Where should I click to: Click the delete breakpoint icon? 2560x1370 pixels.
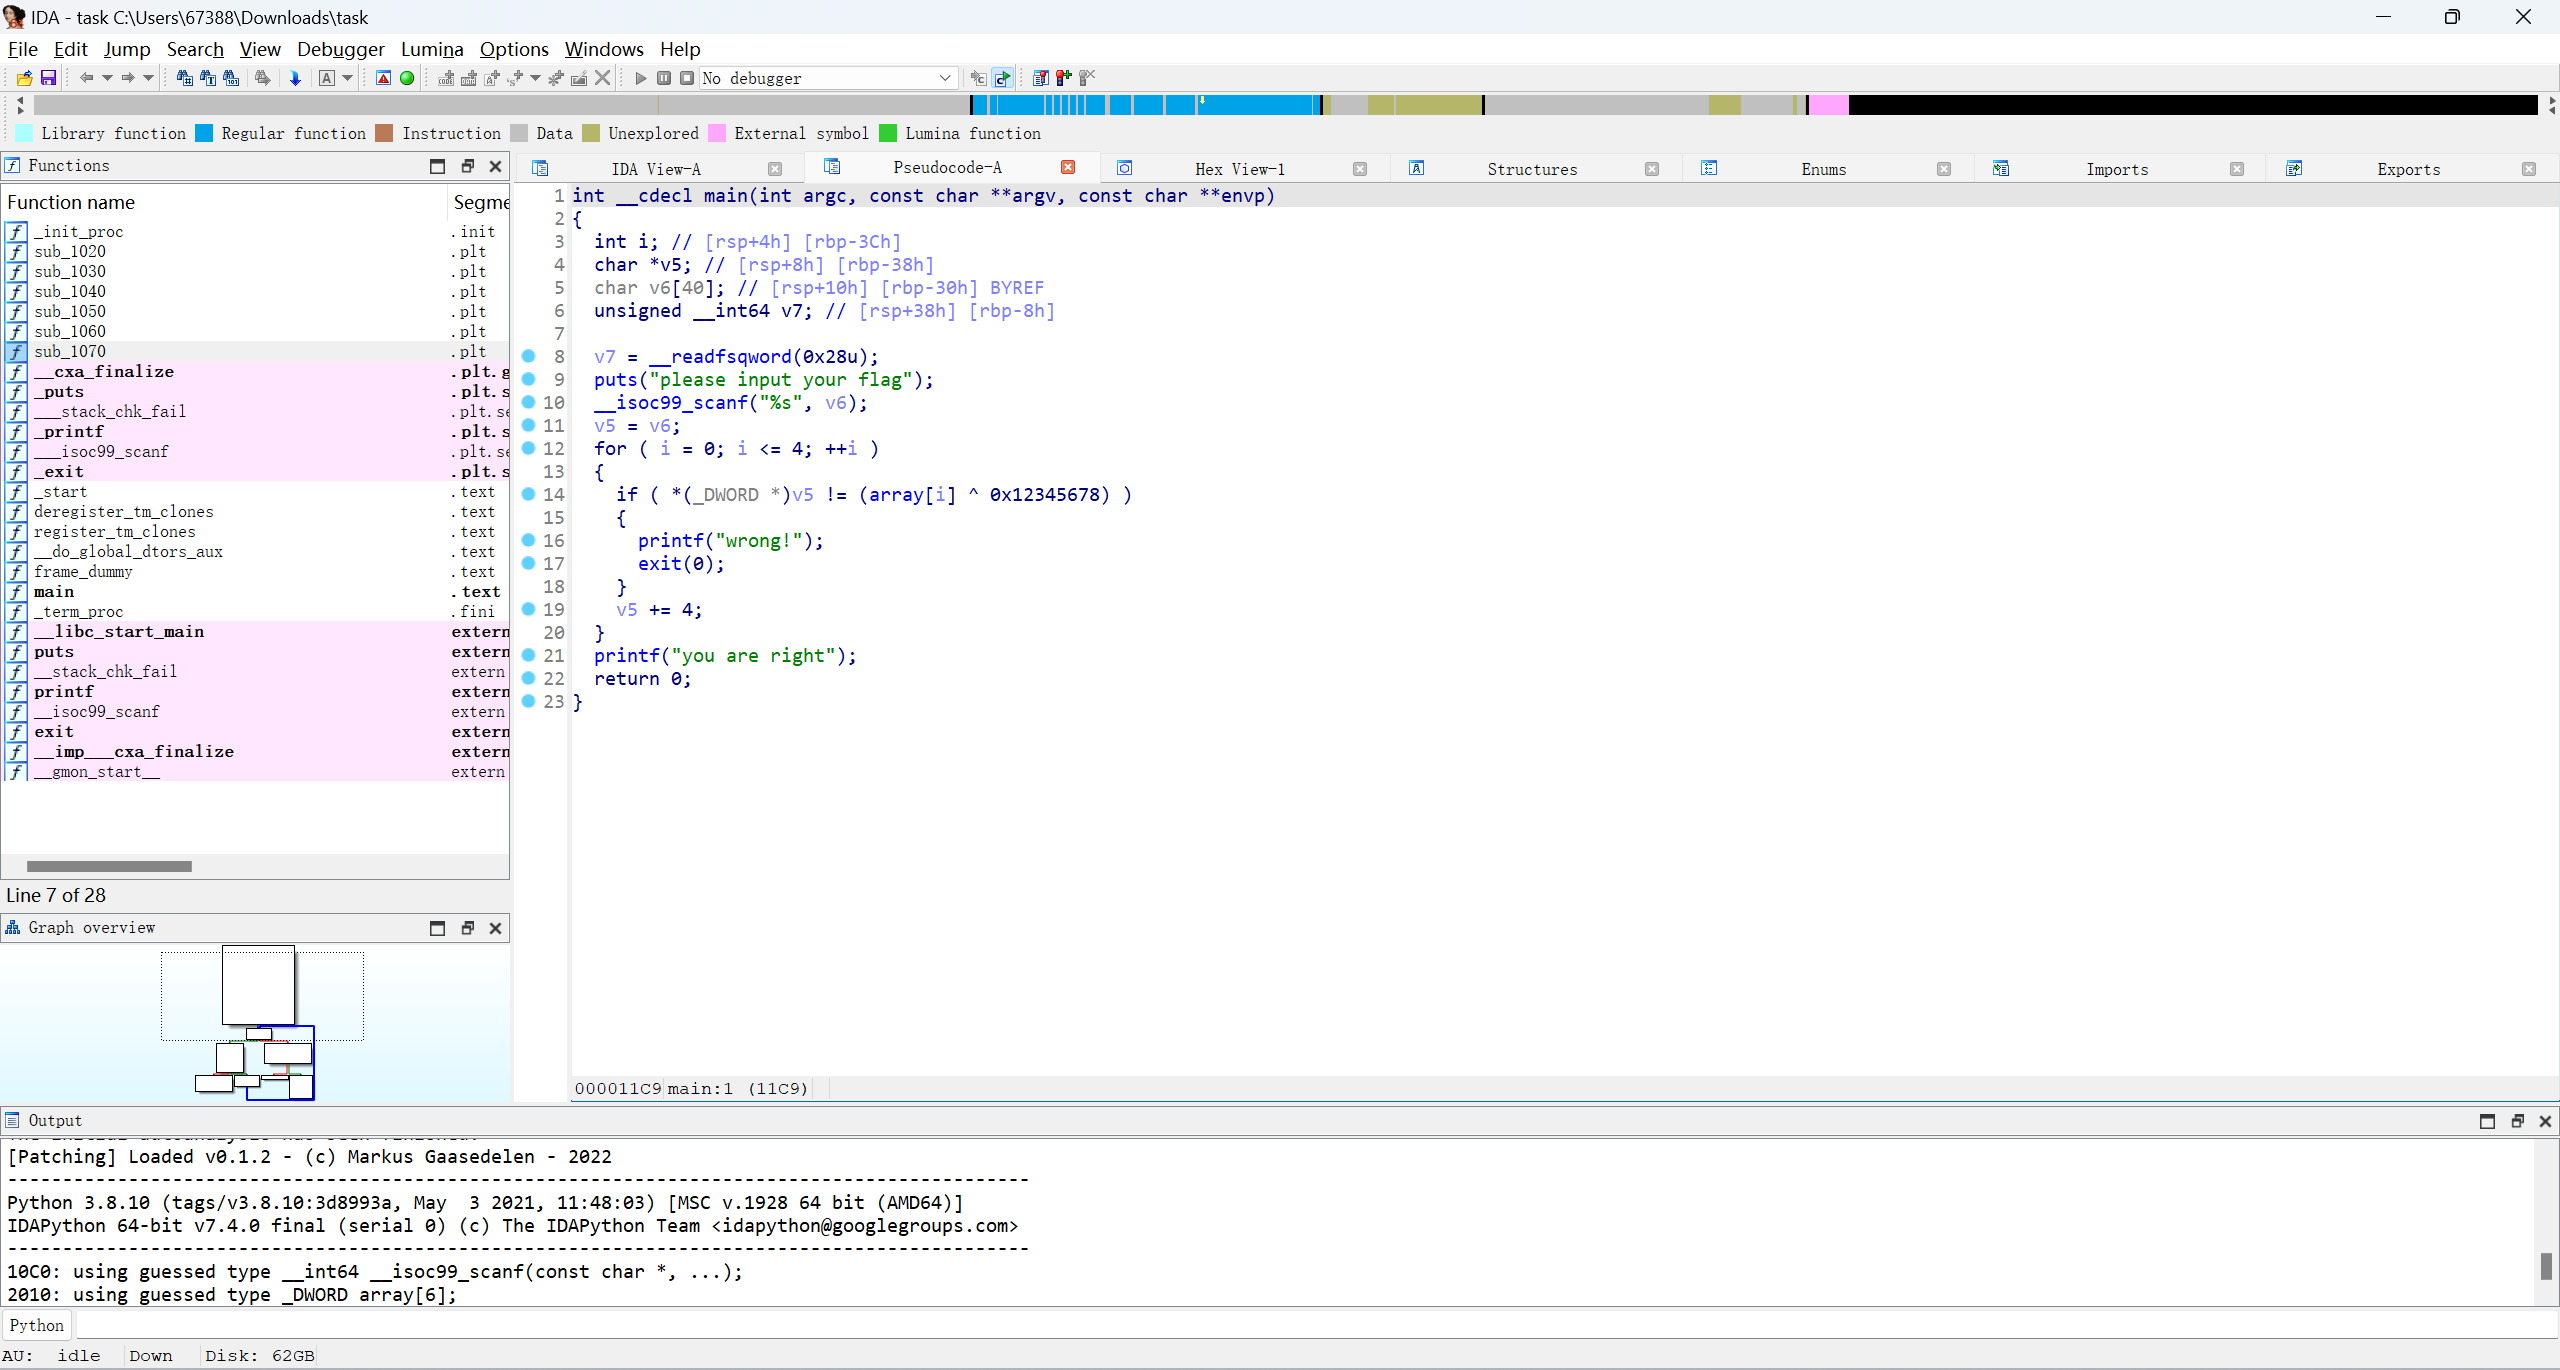click(1088, 78)
